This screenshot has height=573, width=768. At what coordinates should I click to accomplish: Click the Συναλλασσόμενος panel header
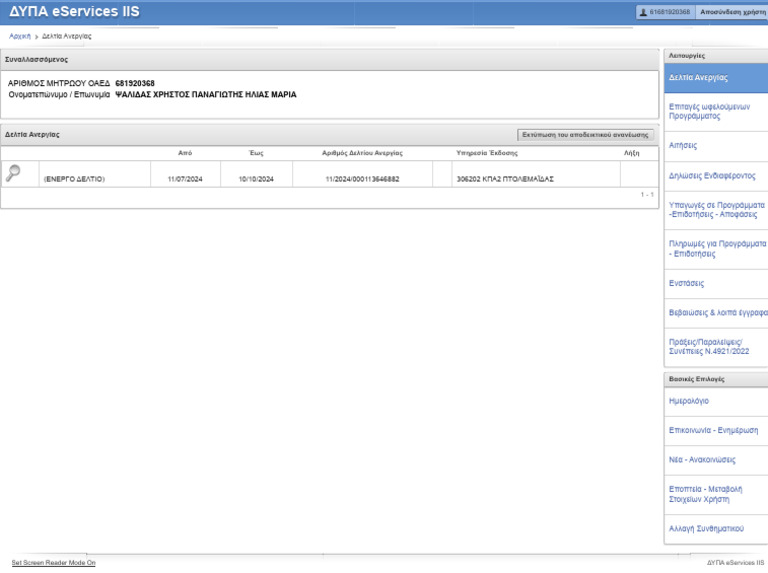(x=329, y=60)
